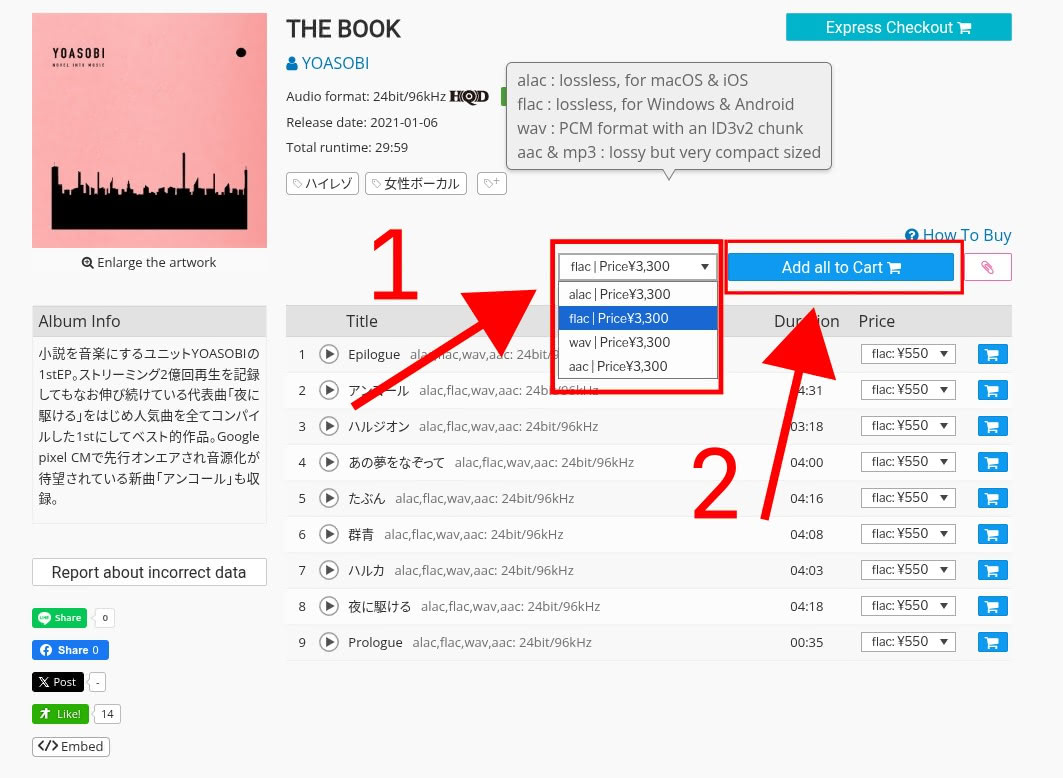Screen dimensions: 1063x778
Task: Add Epilogue to cart using its cart icon
Action: 992,353
